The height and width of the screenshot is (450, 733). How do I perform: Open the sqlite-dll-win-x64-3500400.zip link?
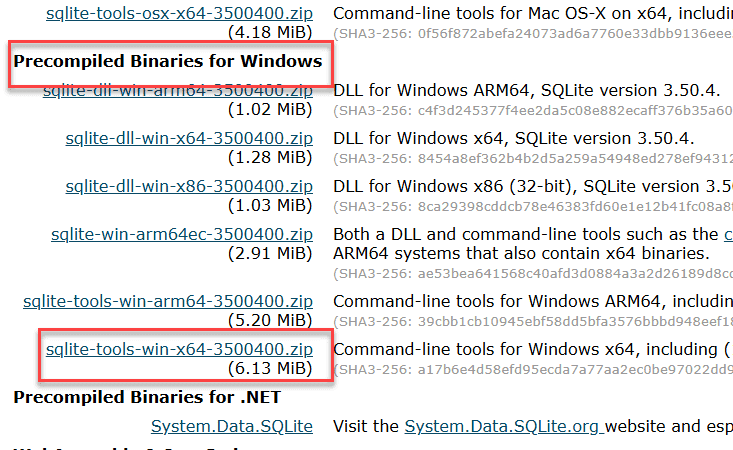[189, 139]
